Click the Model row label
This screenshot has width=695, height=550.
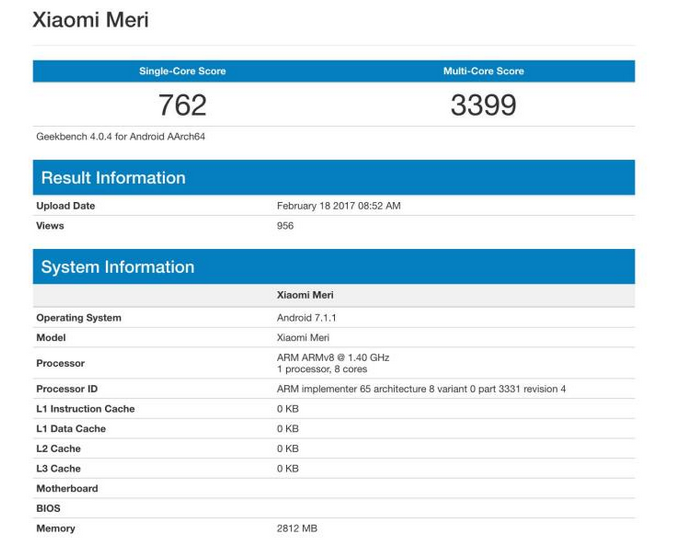pos(51,338)
